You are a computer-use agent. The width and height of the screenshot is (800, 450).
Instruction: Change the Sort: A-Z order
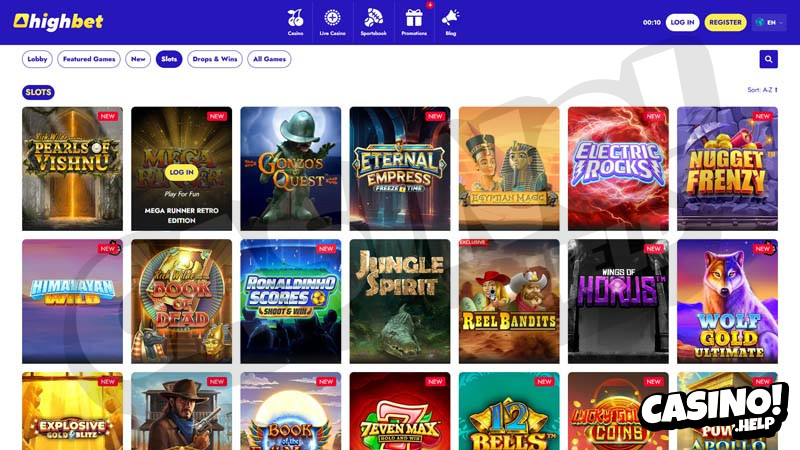coord(762,90)
